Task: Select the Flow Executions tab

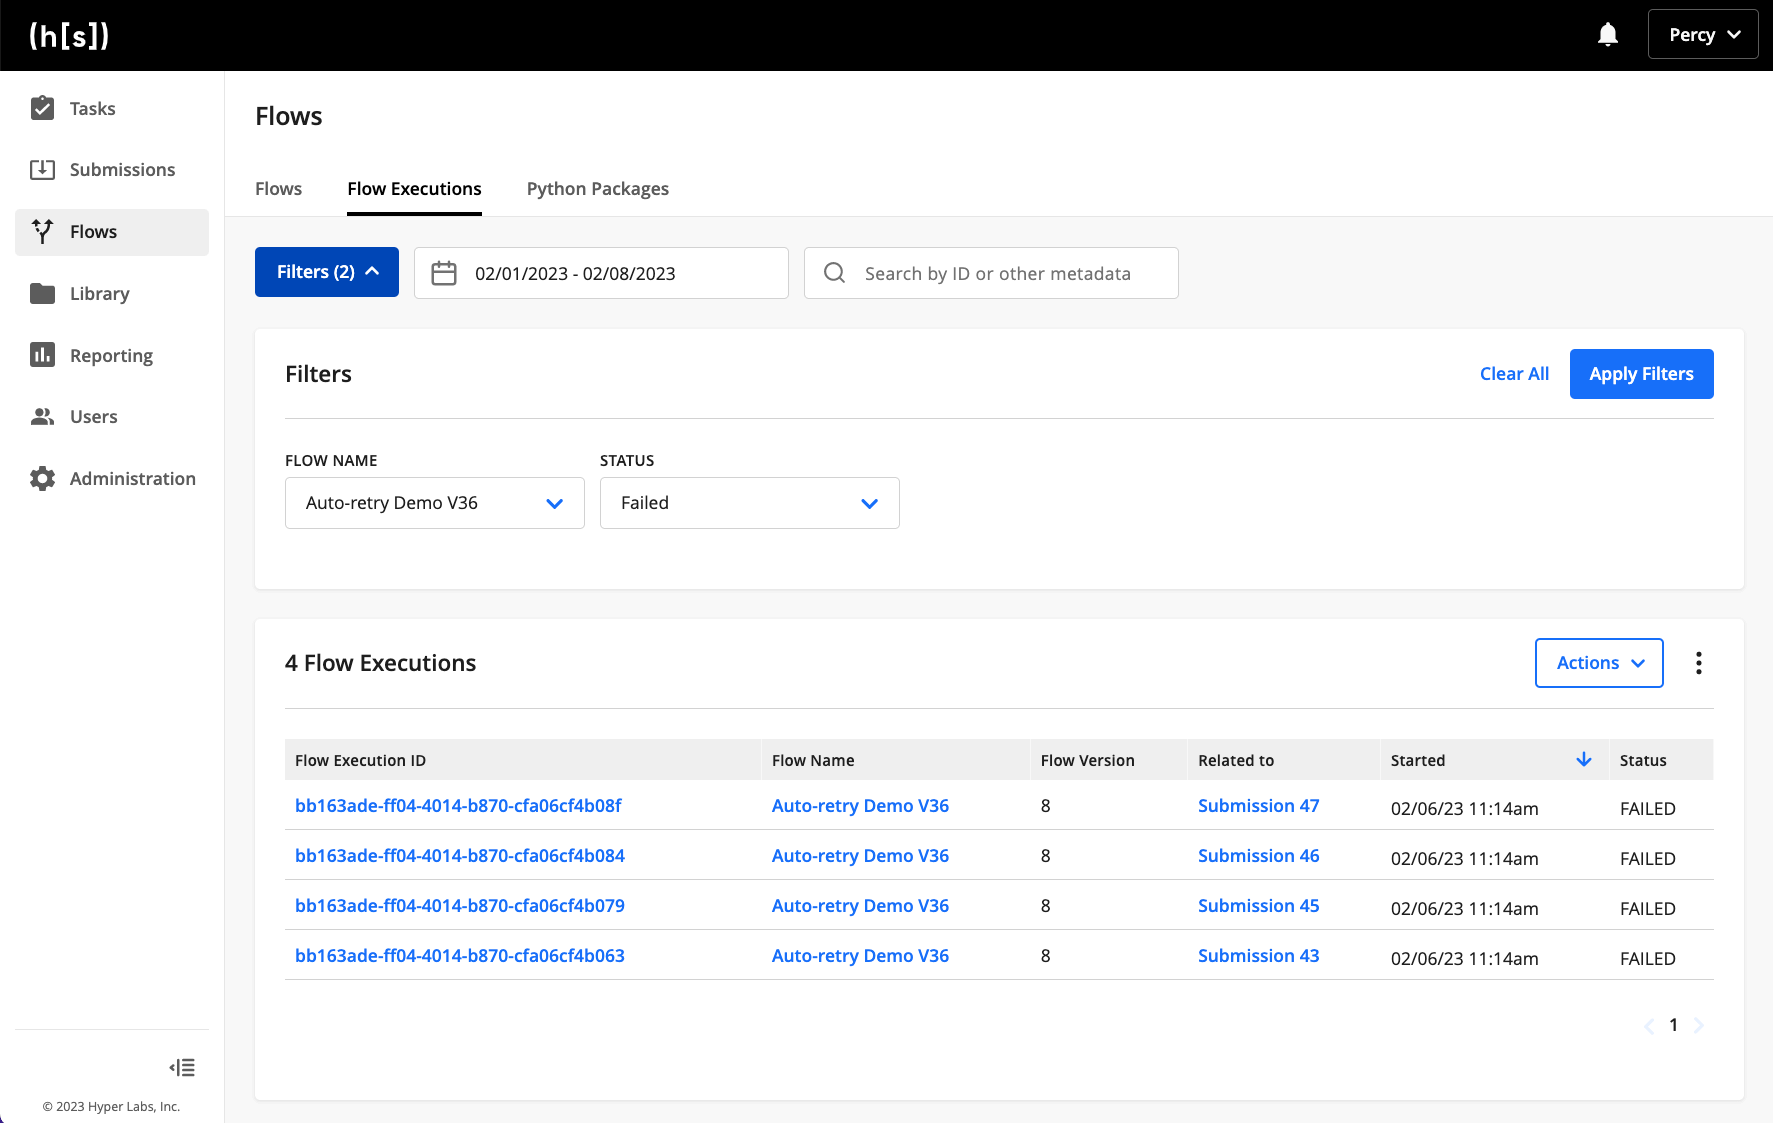Action: point(414,189)
